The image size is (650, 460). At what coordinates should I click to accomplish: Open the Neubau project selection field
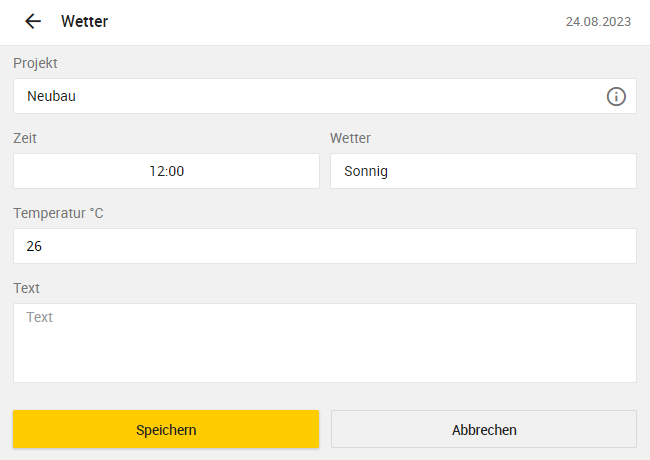[x=325, y=96]
